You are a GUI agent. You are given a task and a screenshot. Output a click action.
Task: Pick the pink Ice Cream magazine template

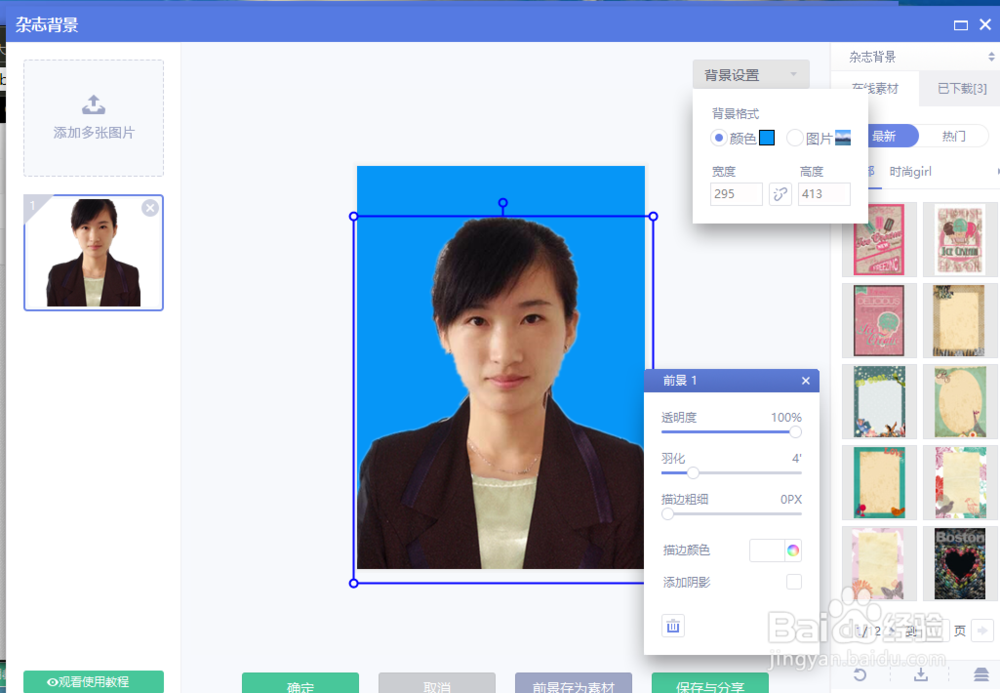[879, 239]
